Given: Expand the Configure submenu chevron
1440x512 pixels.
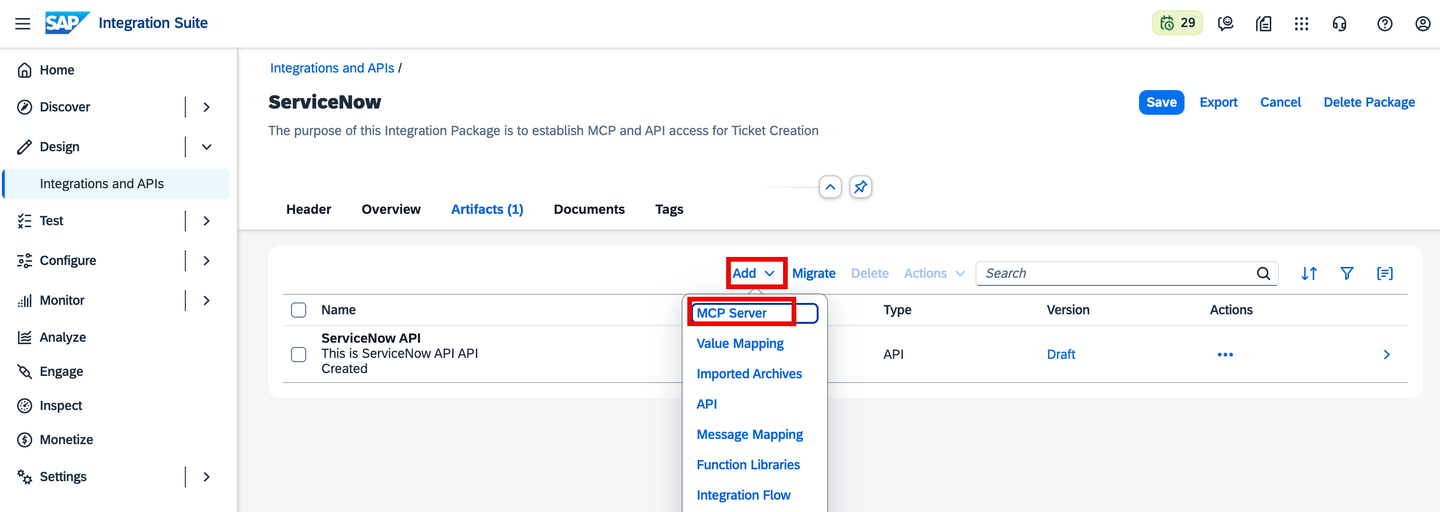Looking at the screenshot, I should click(207, 261).
